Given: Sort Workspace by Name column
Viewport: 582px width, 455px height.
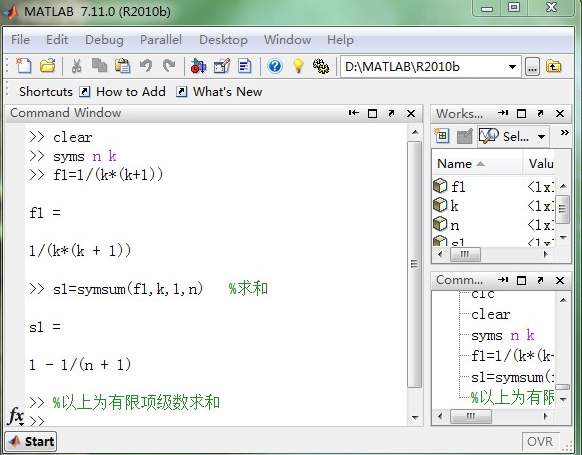Looking at the screenshot, I should tap(477, 164).
